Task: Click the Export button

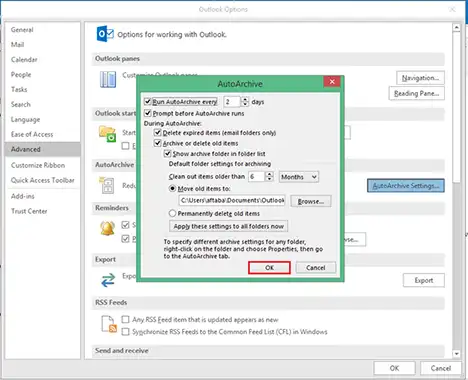Action: (x=424, y=280)
